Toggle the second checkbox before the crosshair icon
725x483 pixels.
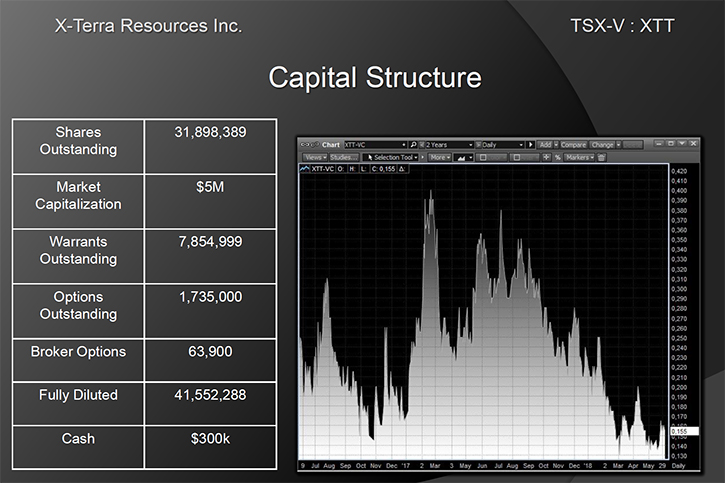click(516, 157)
